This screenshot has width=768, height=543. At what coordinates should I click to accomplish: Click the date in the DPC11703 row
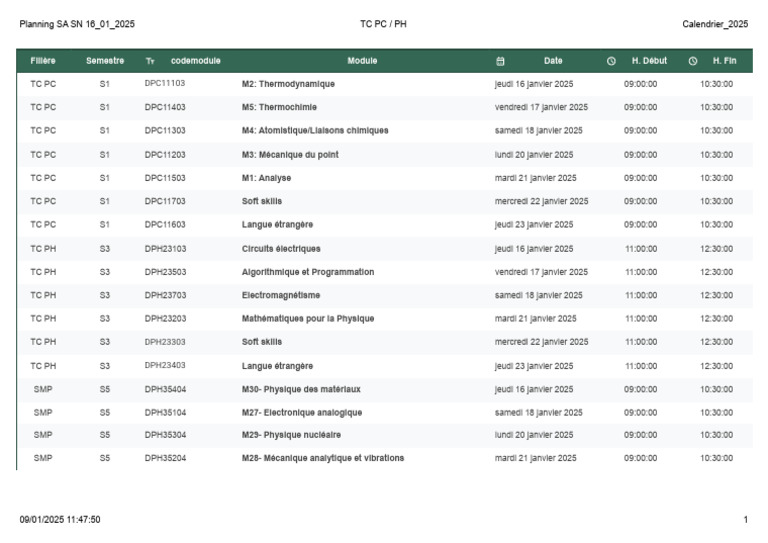pos(541,201)
